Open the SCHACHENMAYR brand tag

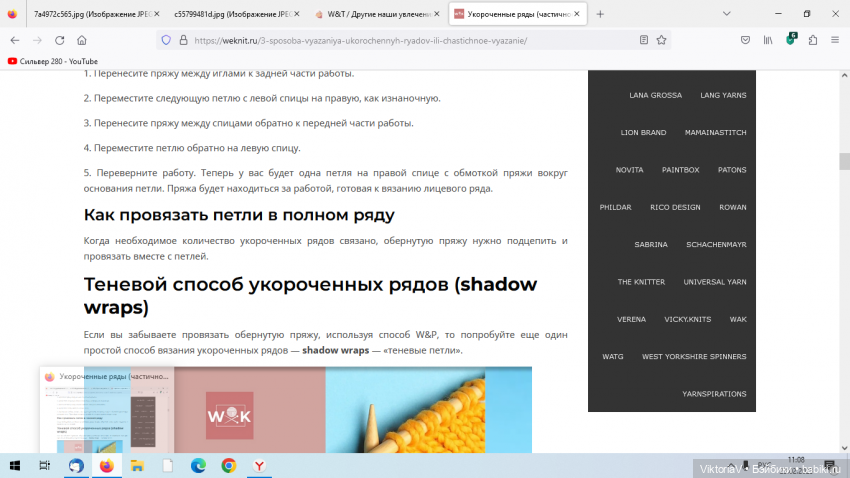coord(716,244)
